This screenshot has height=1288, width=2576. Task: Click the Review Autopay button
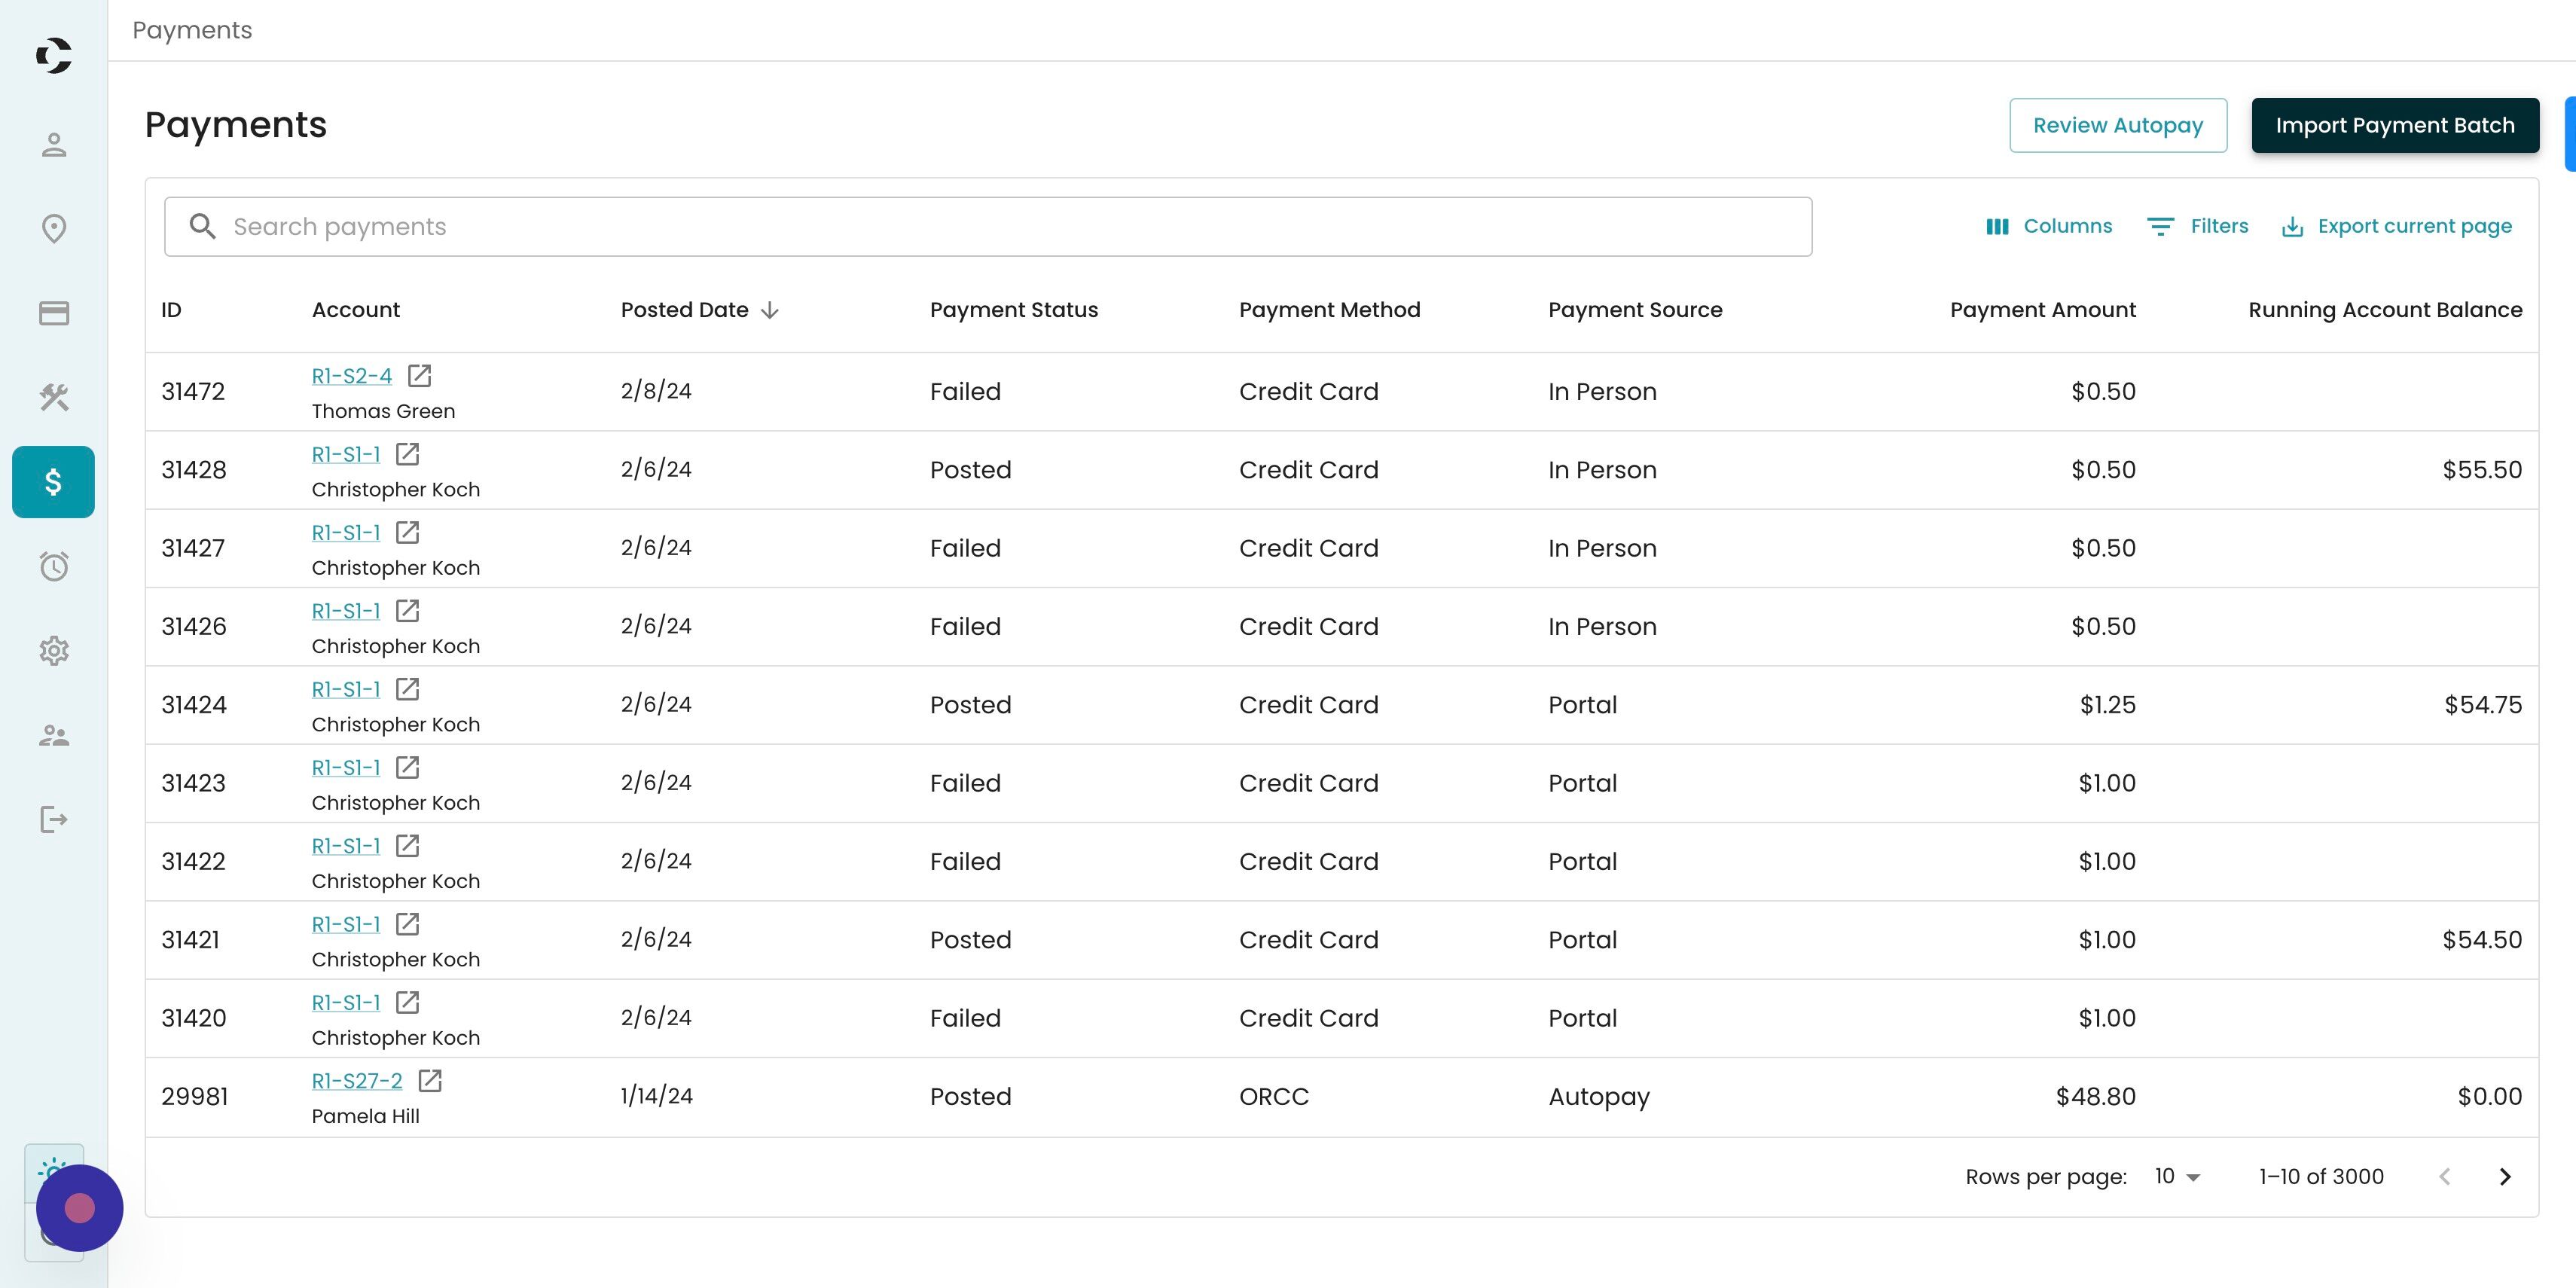coord(2117,125)
